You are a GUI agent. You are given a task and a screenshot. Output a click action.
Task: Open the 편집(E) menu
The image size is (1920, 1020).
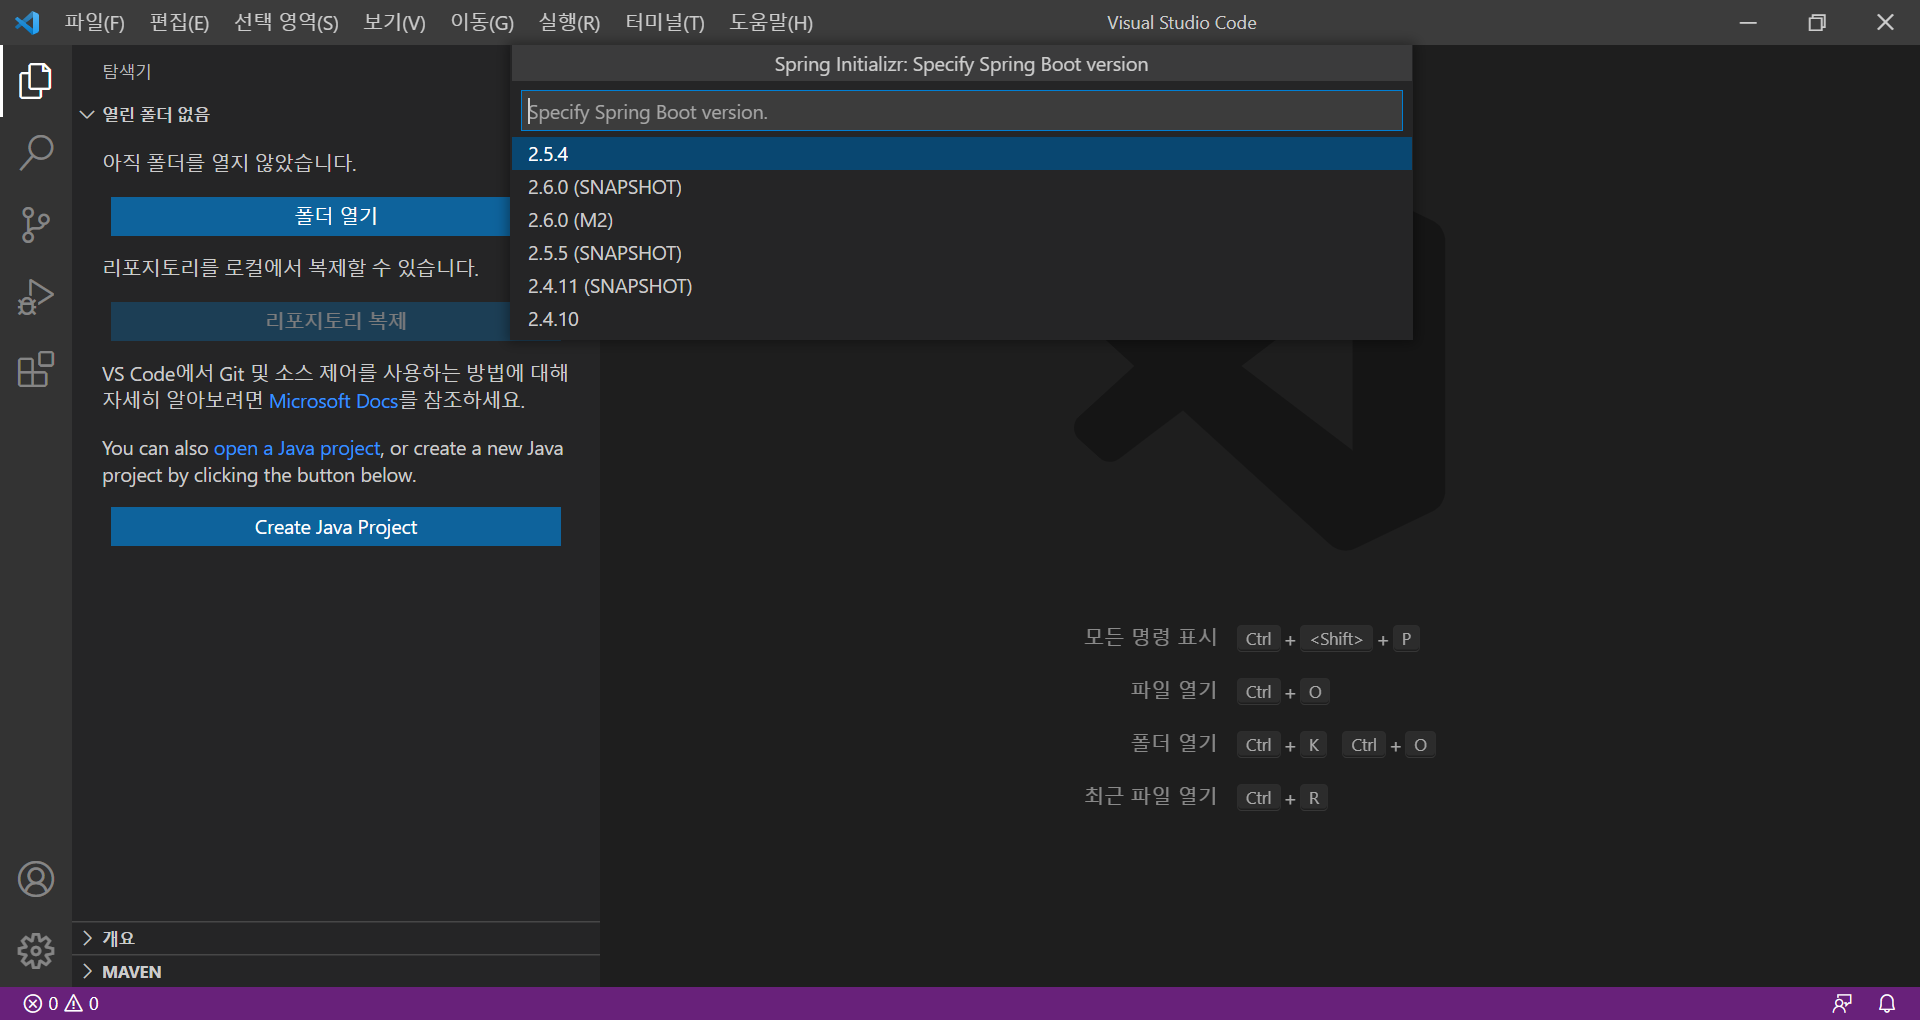point(180,22)
